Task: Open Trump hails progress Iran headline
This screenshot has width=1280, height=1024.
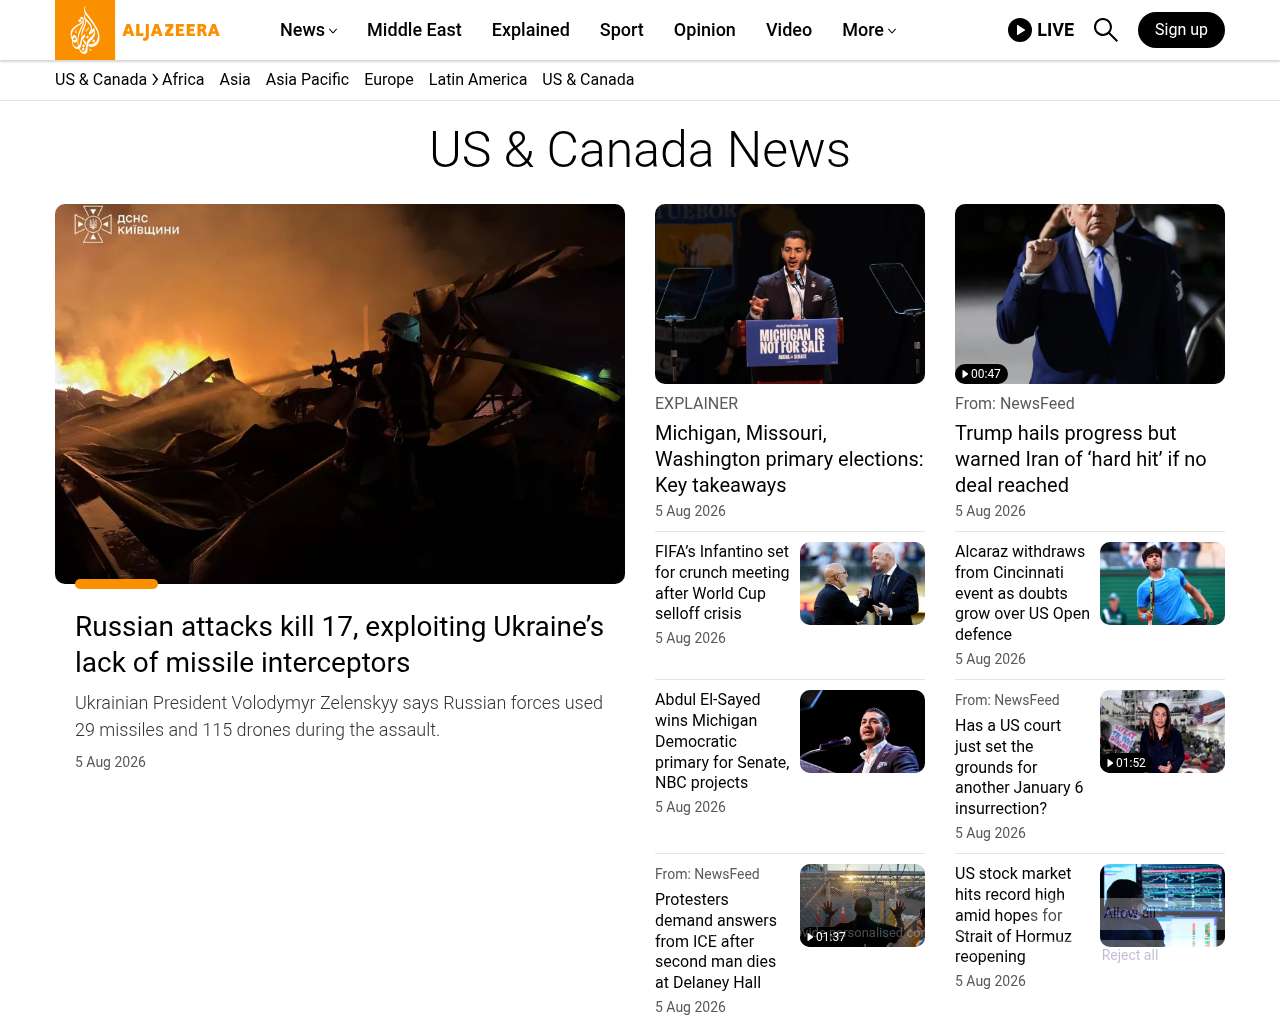Action: [x=1080, y=459]
